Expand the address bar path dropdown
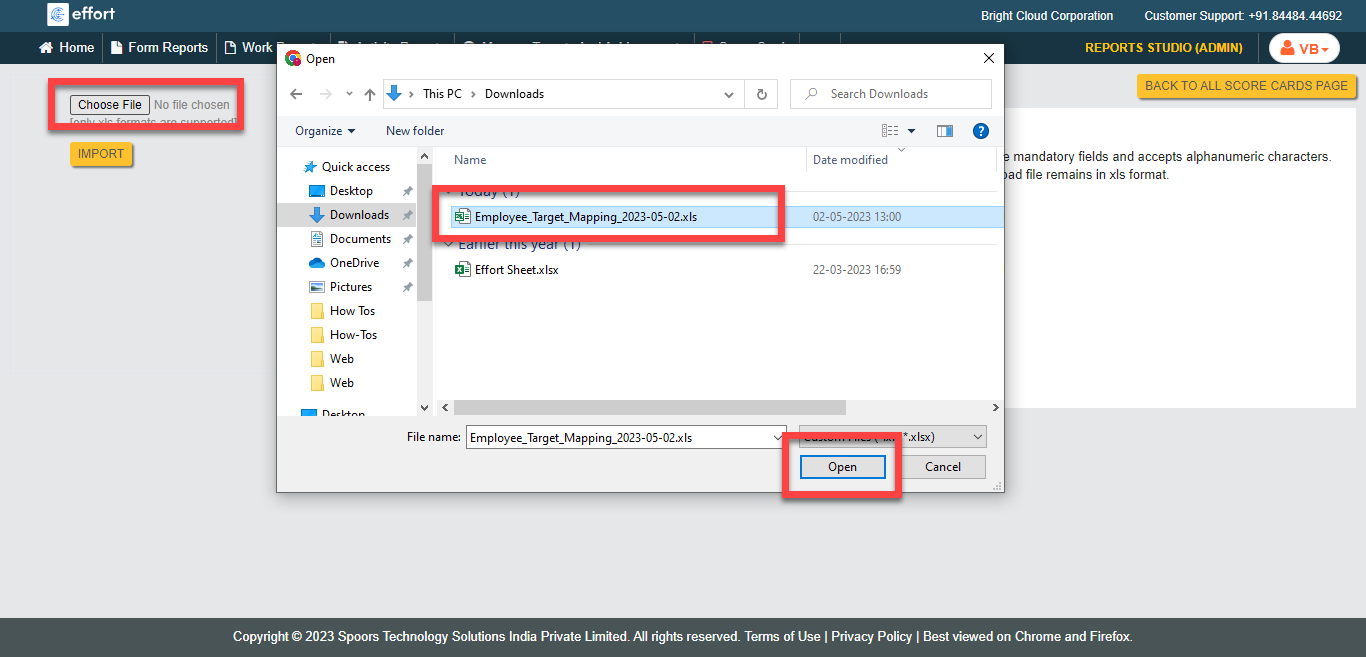Viewport: 1366px width, 657px height. [728, 94]
